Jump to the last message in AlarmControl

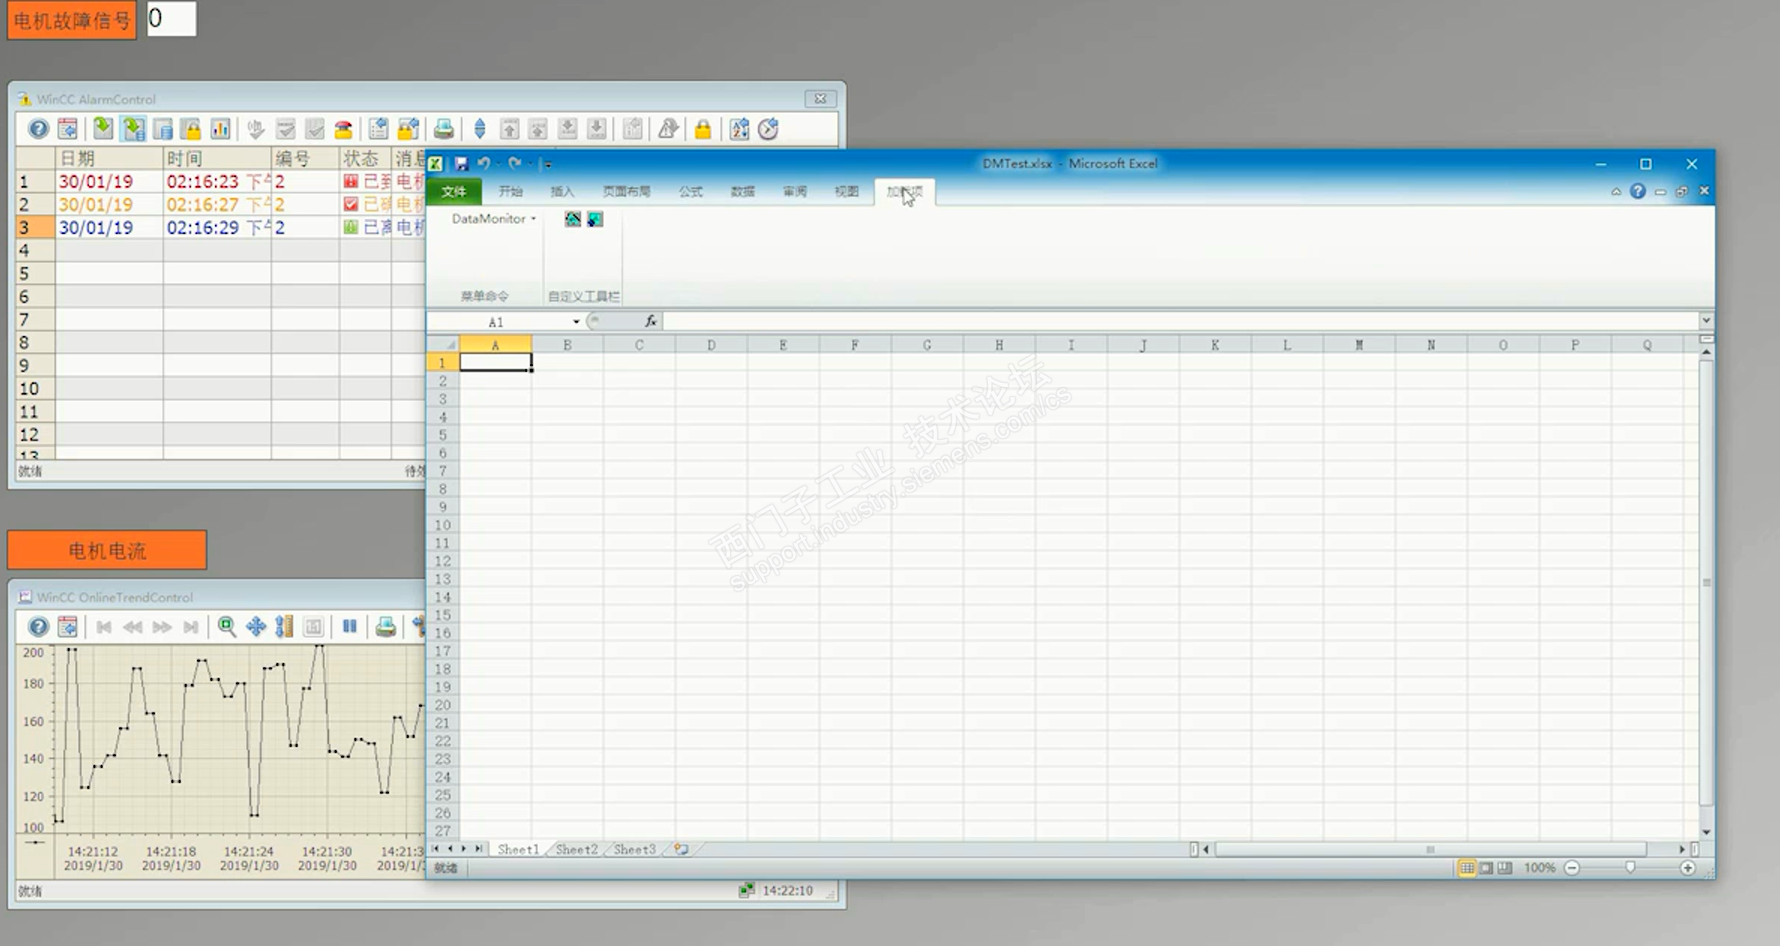point(596,129)
